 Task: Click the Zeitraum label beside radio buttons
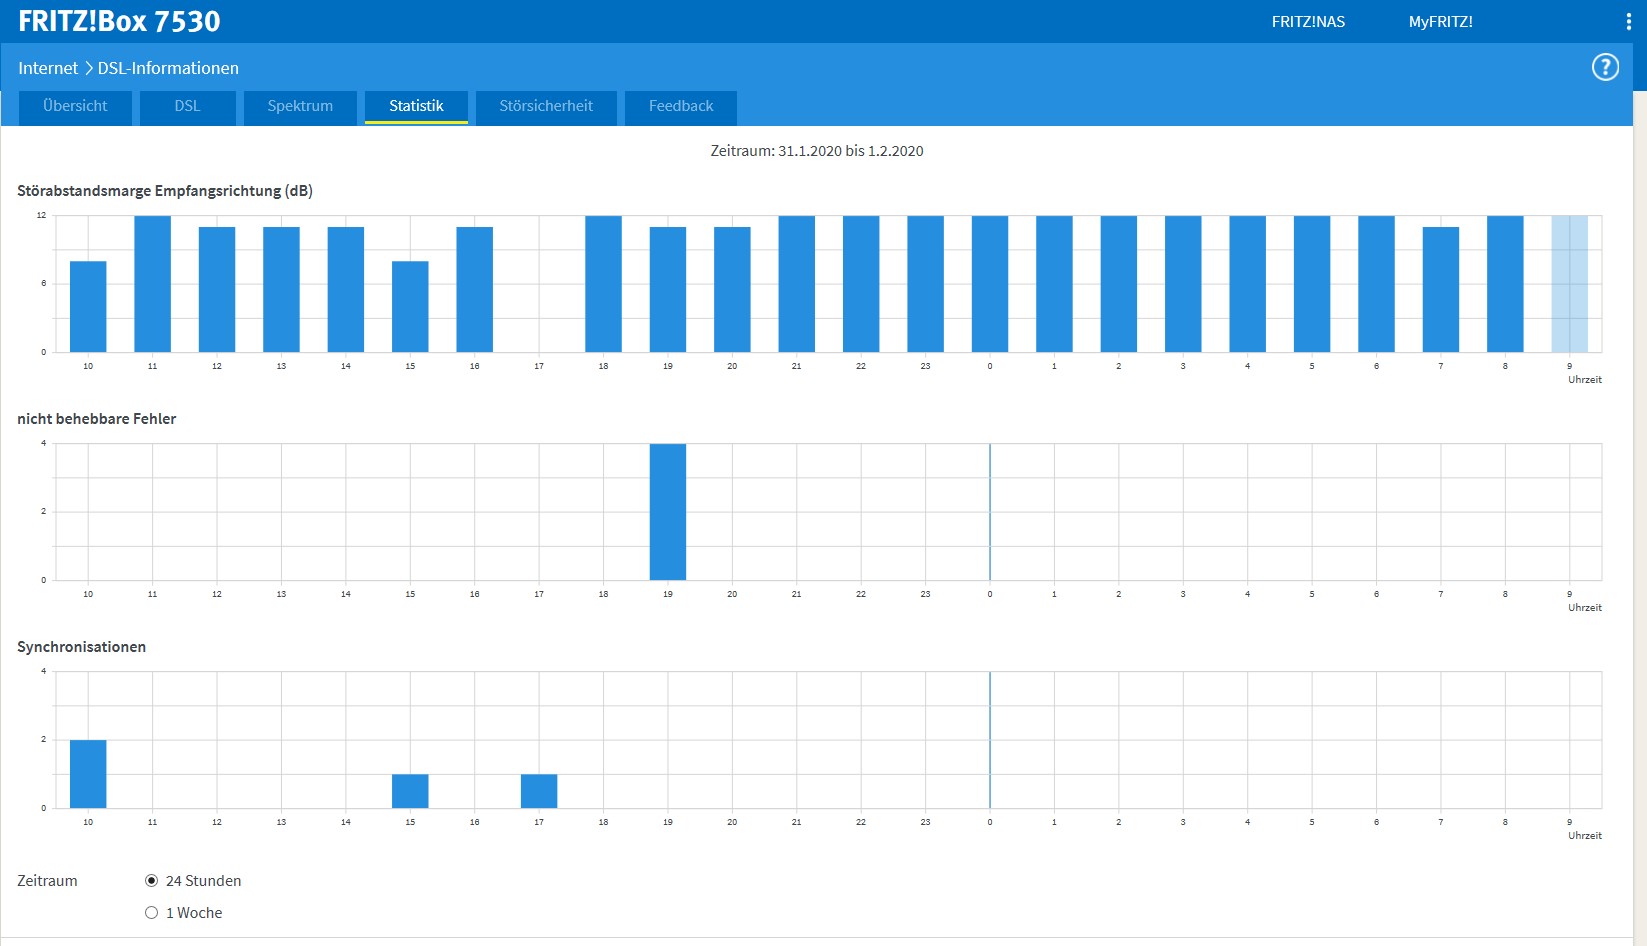(47, 881)
